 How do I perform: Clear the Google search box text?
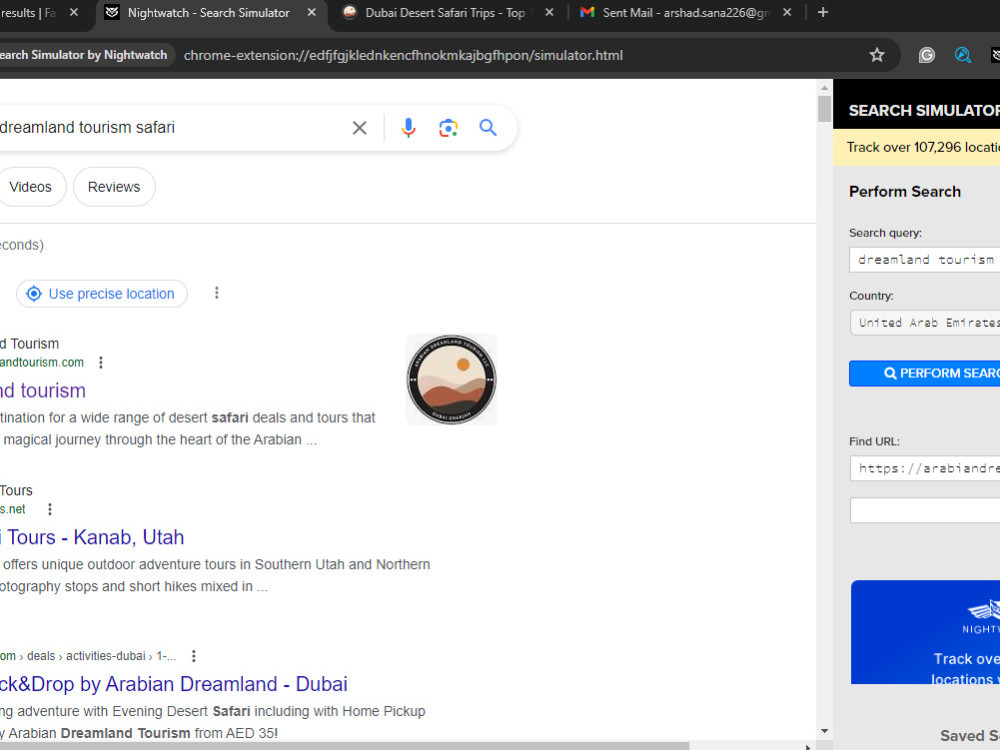point(360,128)
